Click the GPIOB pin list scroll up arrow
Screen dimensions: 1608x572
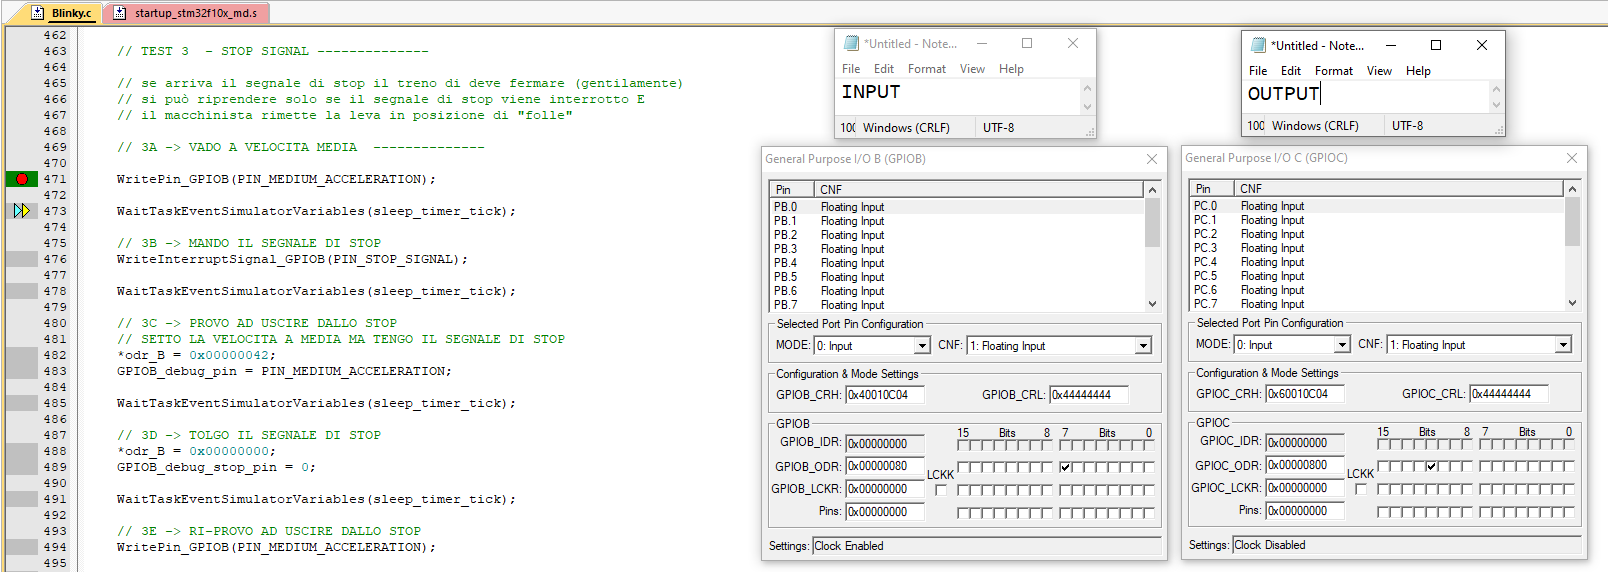click(x=1152, y=189)
